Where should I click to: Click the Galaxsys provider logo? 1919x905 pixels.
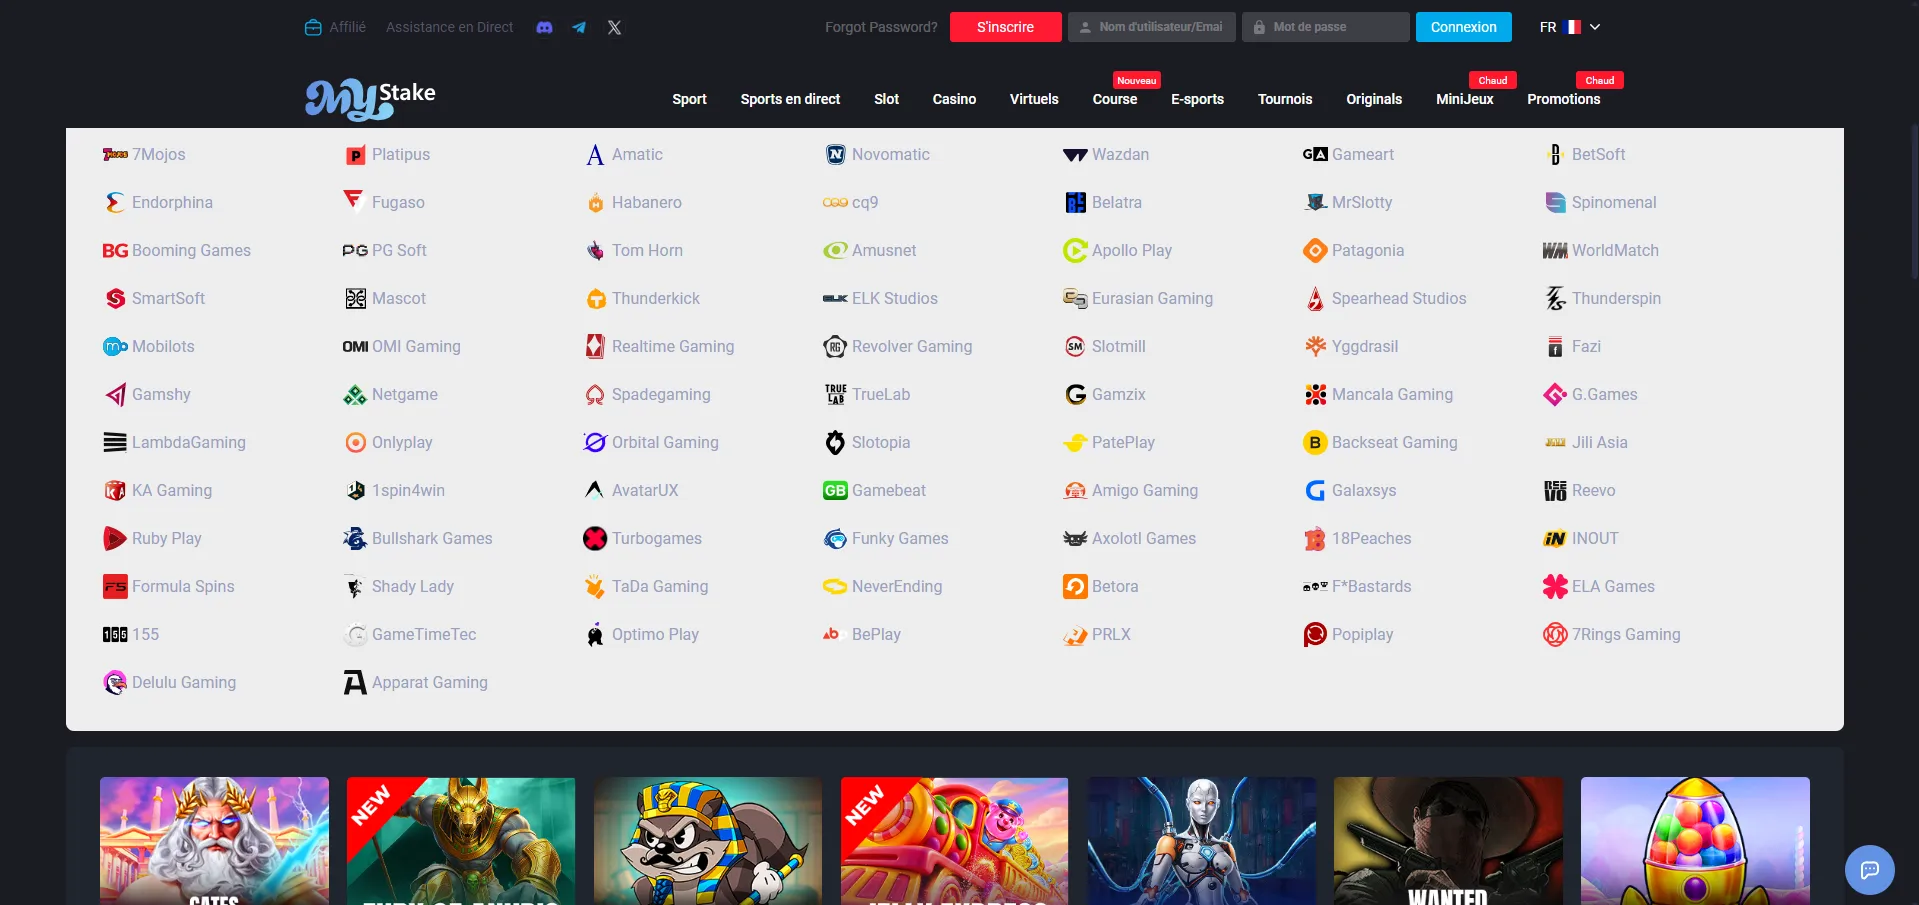pyautogui.click(x=1315, y=490)
